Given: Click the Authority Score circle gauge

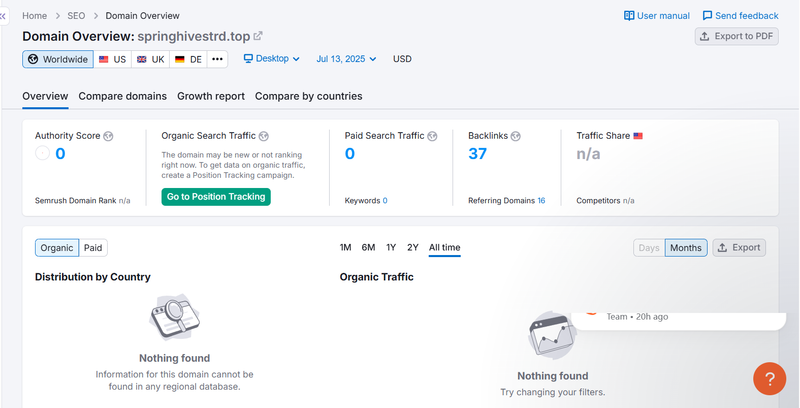Looking at the screenshot, I should coord(42,153).
